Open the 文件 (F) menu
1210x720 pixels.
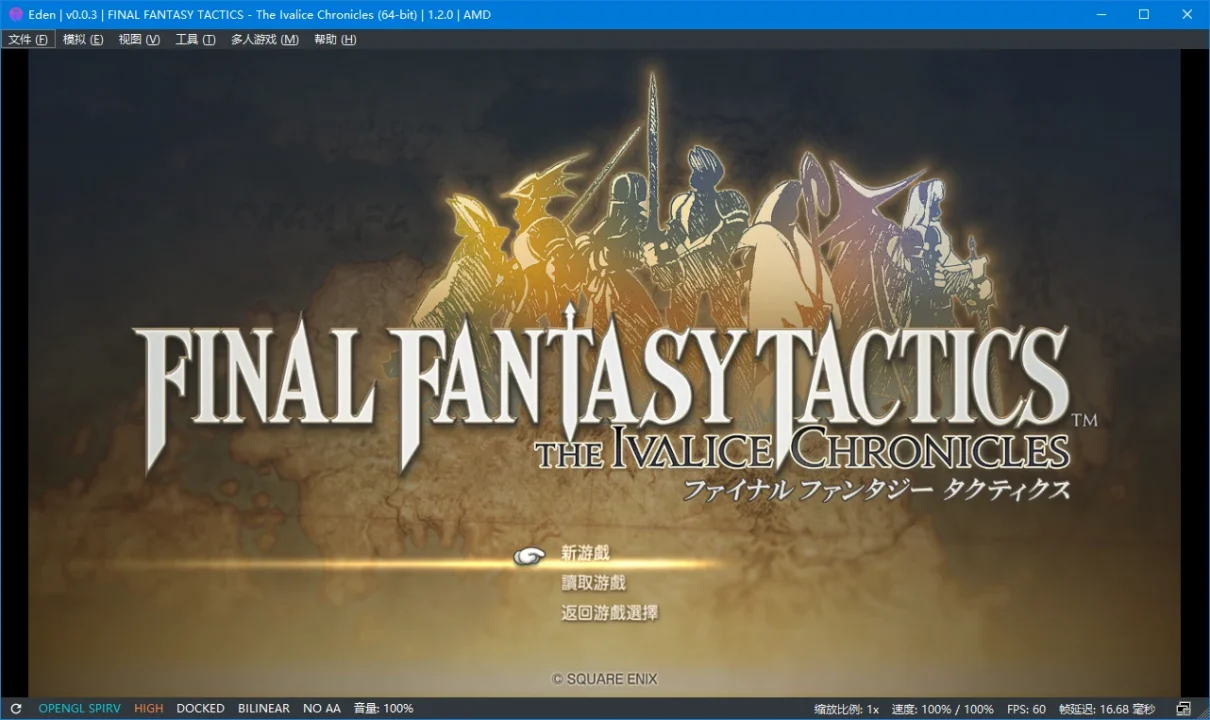[x=28, y=40]
